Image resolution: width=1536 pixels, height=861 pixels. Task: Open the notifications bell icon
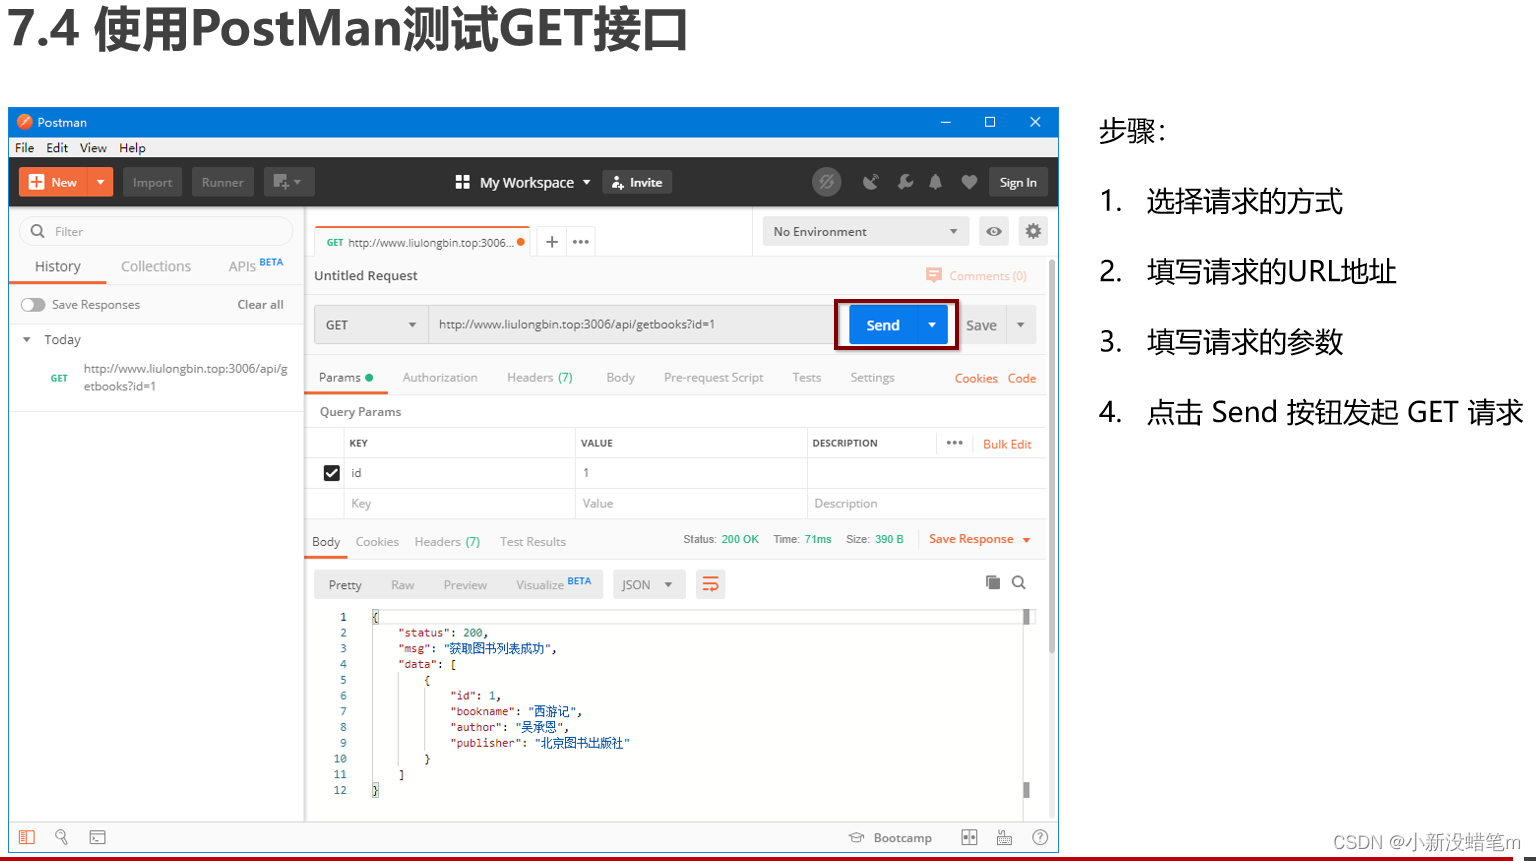pyautogui.click(x=935, y=182)
